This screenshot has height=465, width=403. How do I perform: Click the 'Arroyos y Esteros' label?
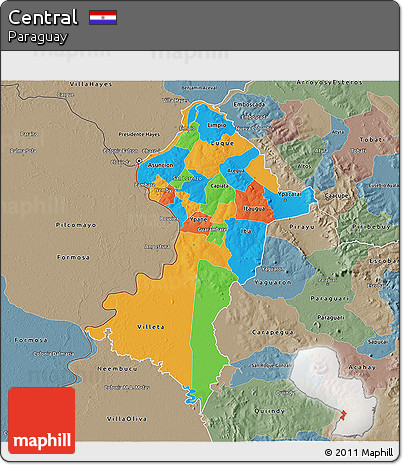(329, 82)
